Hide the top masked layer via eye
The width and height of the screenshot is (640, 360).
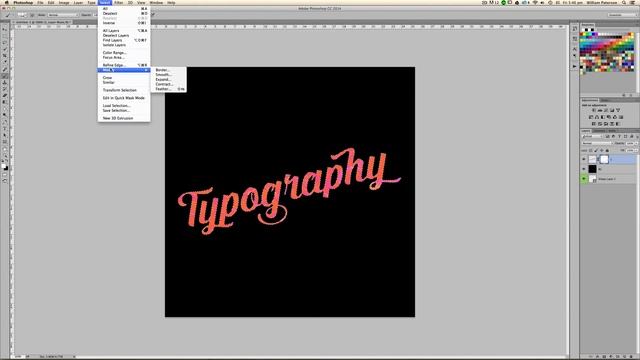click(584, 159)
